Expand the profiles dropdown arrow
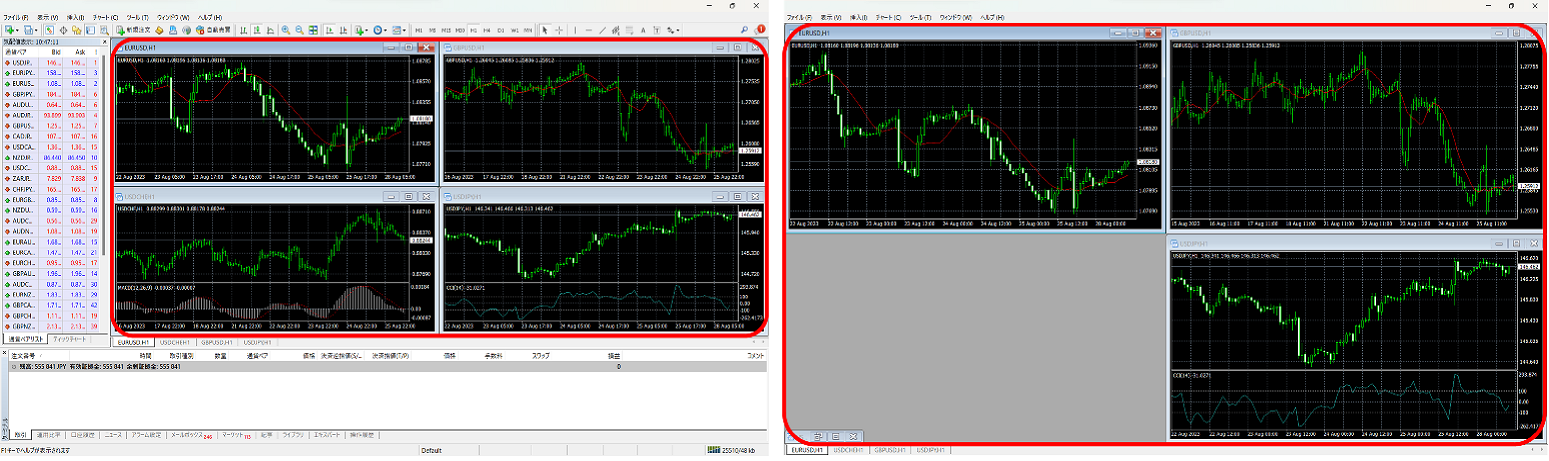 pyautogui.click(x=36, y=30)
